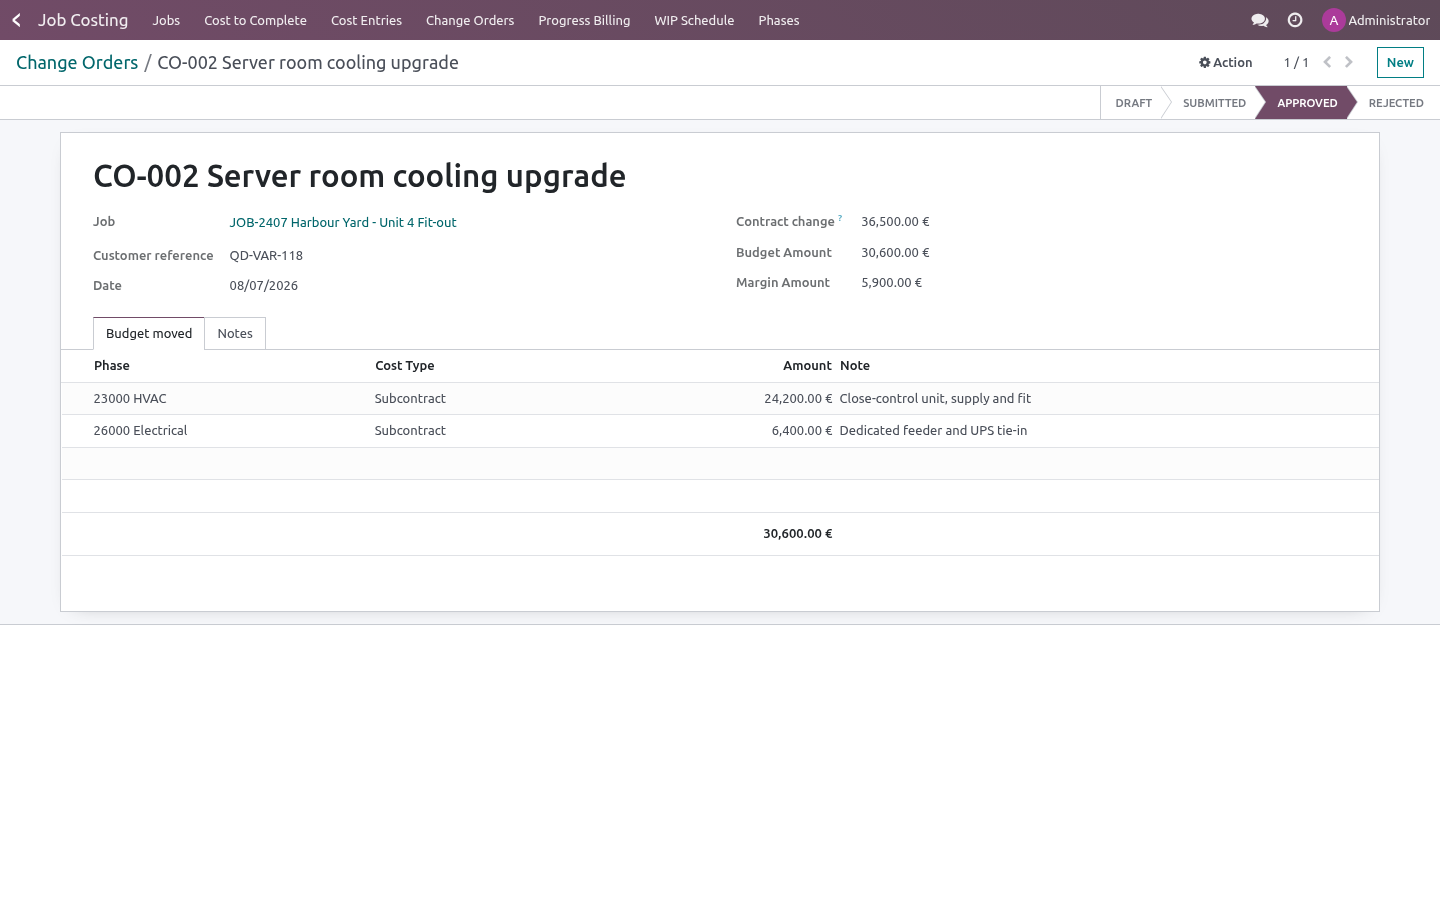Click the customer reference QD-VAR-118
Screen dimensions: 1440x900
266,255
